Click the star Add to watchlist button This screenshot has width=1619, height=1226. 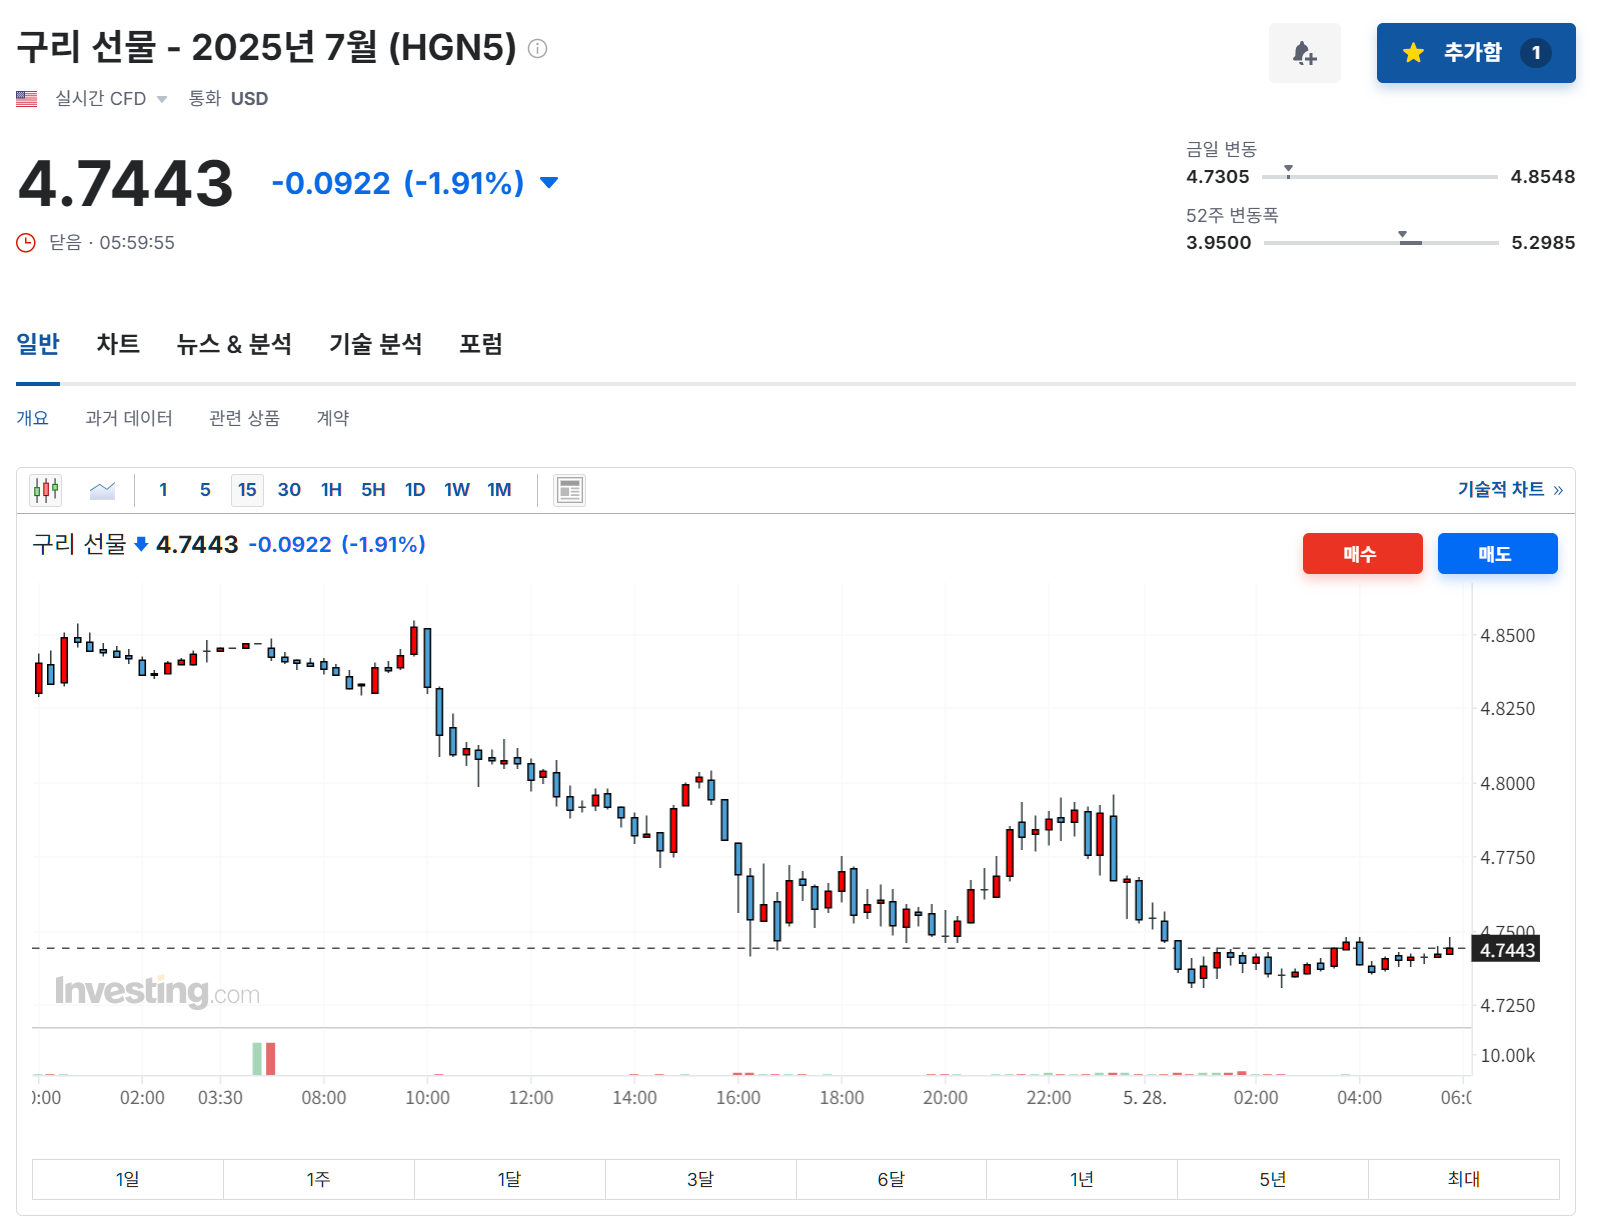1475,53
